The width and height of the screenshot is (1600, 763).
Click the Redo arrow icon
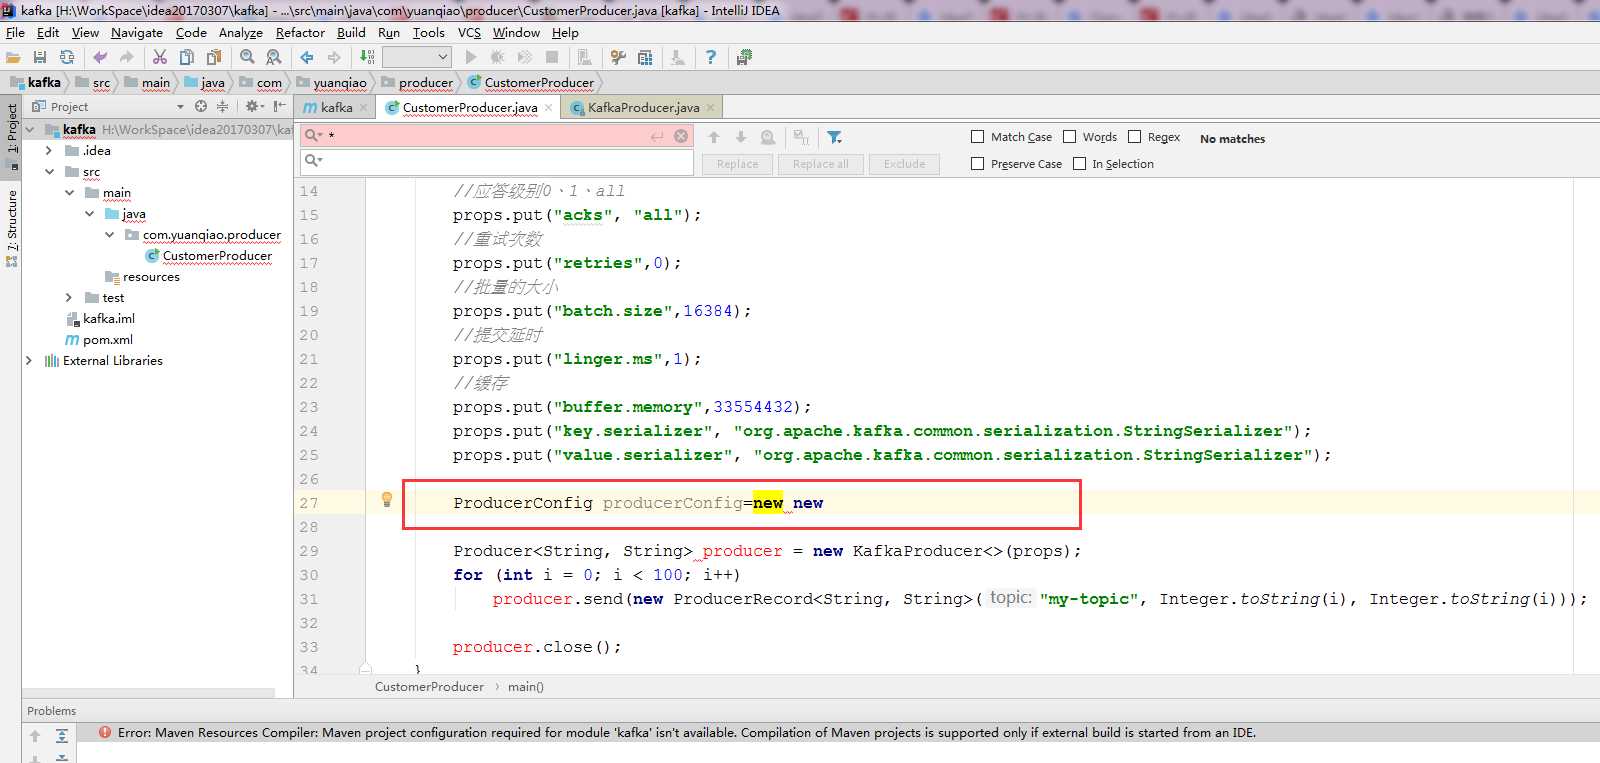point(126,58)
